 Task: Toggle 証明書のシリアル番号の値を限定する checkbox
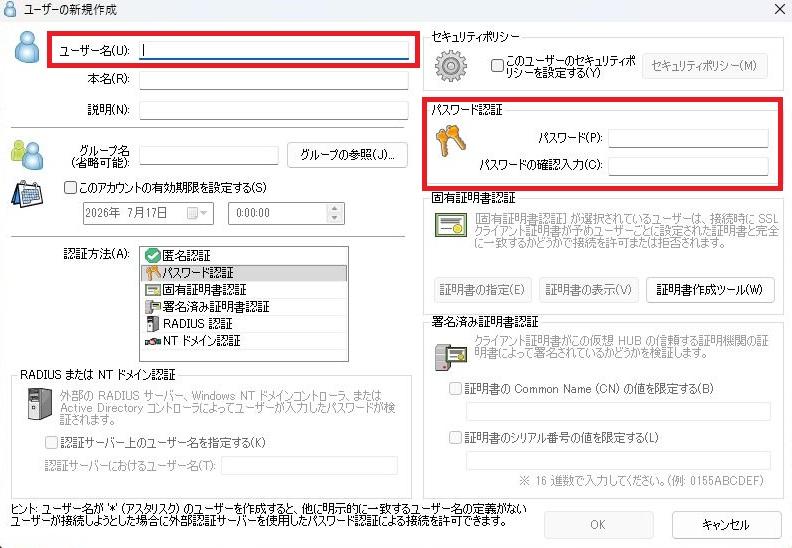point(455,437)
